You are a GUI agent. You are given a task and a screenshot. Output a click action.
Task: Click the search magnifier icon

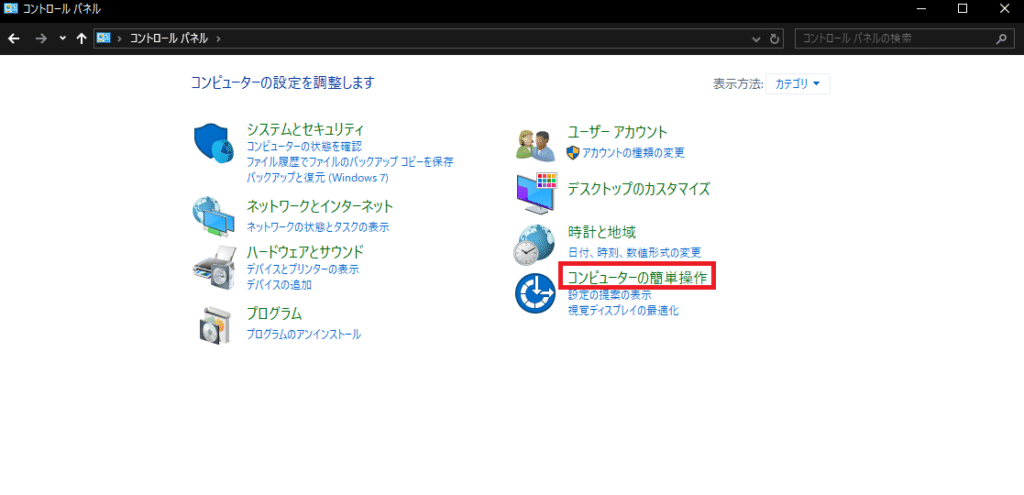point(1001,39)
